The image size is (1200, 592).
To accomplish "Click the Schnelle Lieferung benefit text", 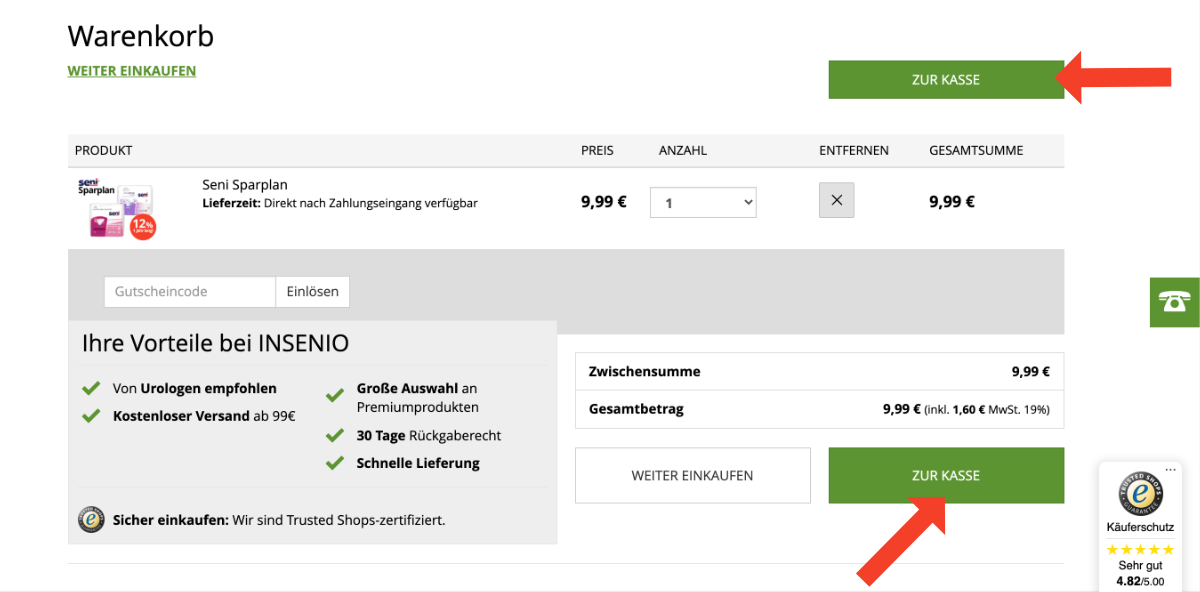I will [418, 463].
